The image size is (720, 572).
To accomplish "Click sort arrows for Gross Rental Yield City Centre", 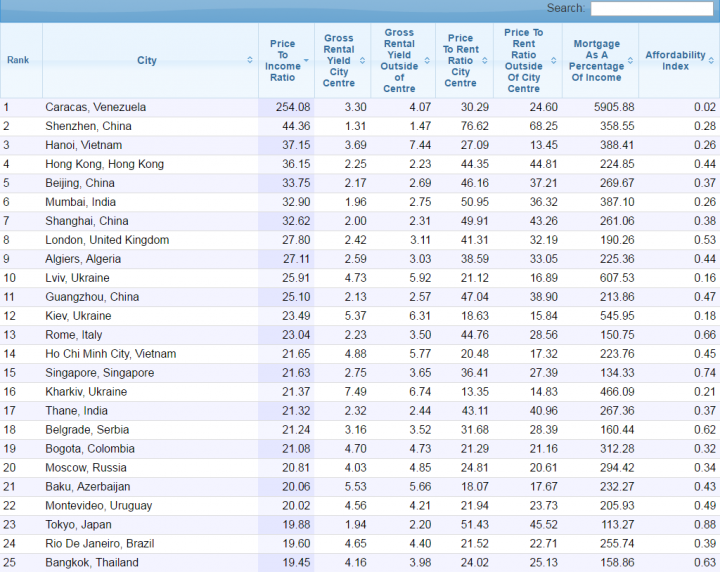I will click(362, 60).
